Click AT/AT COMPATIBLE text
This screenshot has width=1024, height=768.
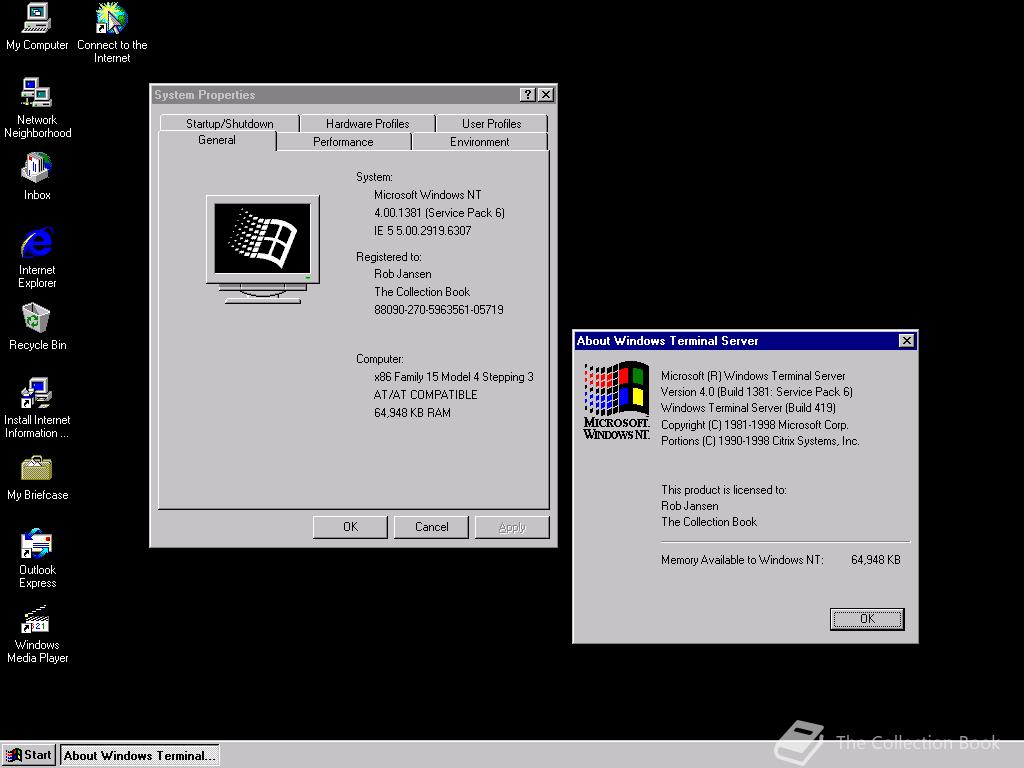tap(425, 395)
